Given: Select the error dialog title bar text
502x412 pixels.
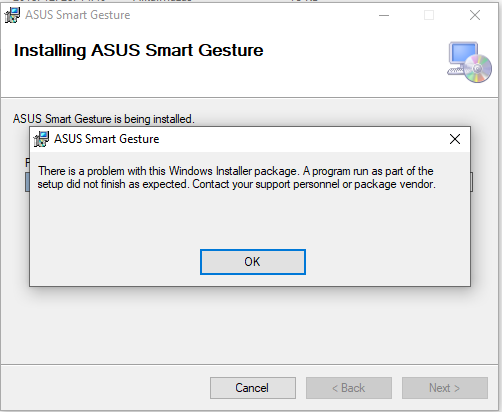Looking at the screenshot, I should [107, 139].
